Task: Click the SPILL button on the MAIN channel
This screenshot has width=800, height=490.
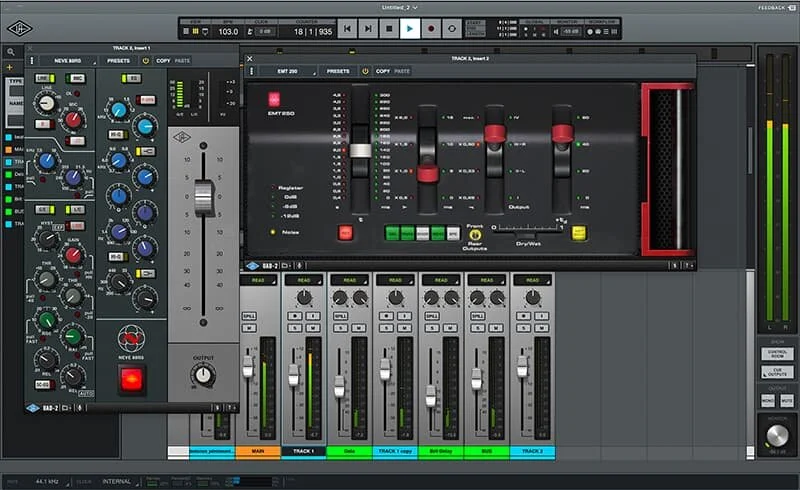Action: pyautogui.click(x=249, y=316)
